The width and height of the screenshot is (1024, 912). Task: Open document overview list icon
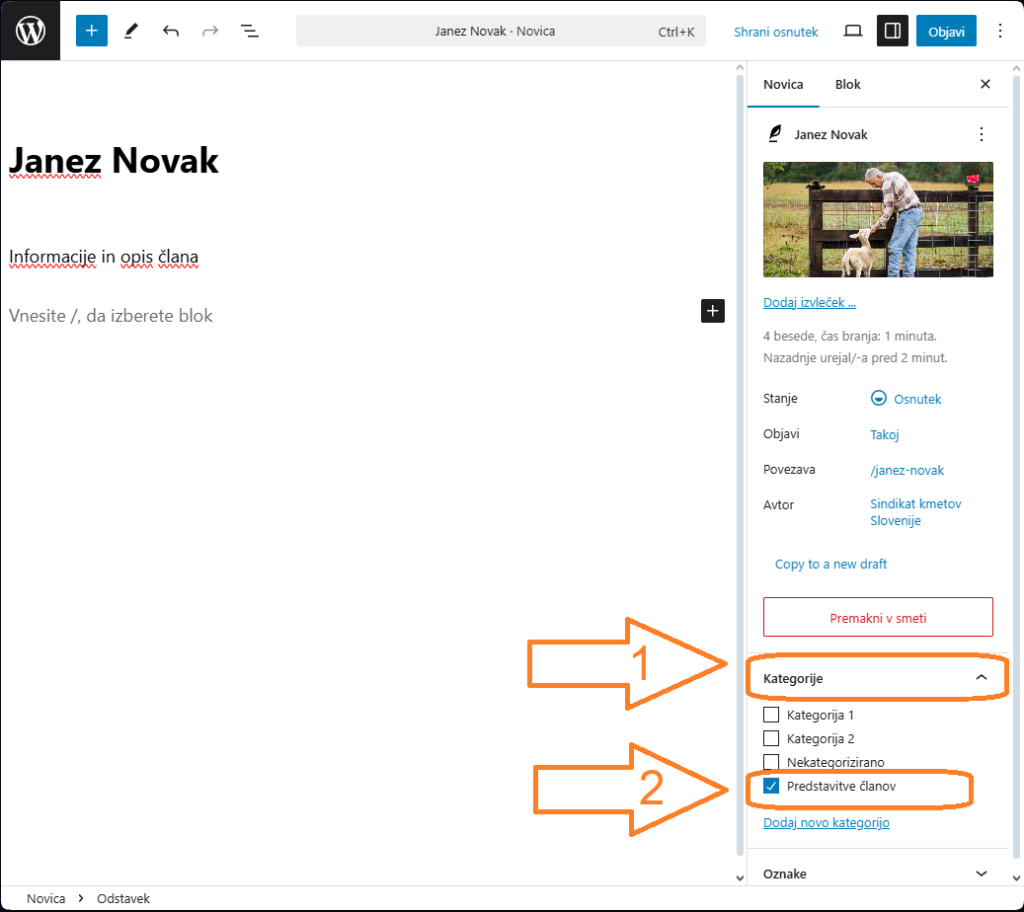click(250, 31)
